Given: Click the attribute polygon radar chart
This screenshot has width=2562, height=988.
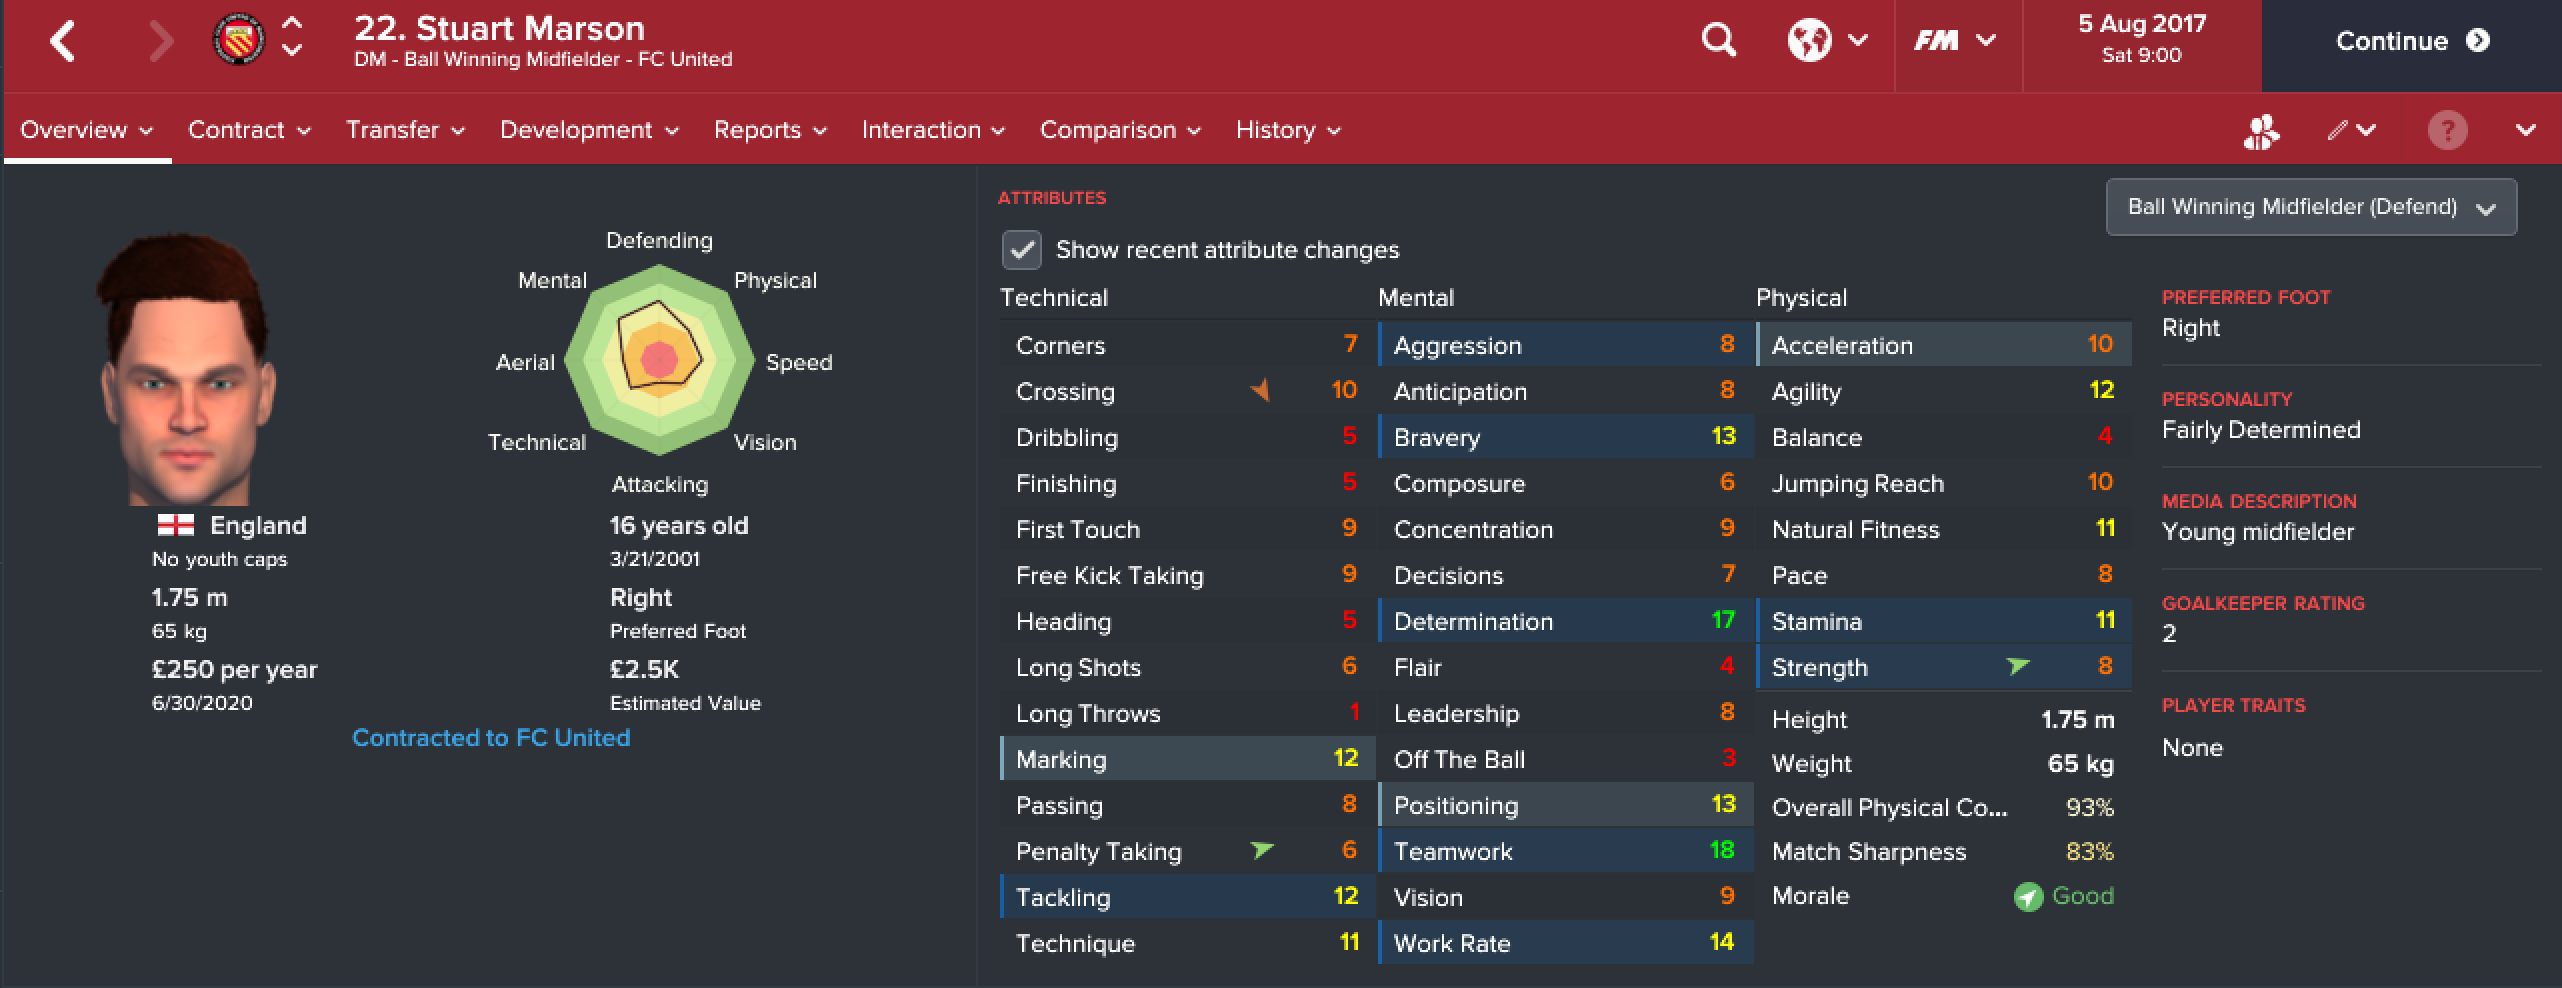Looking at the screenshot, I should (x=659, y=360).
